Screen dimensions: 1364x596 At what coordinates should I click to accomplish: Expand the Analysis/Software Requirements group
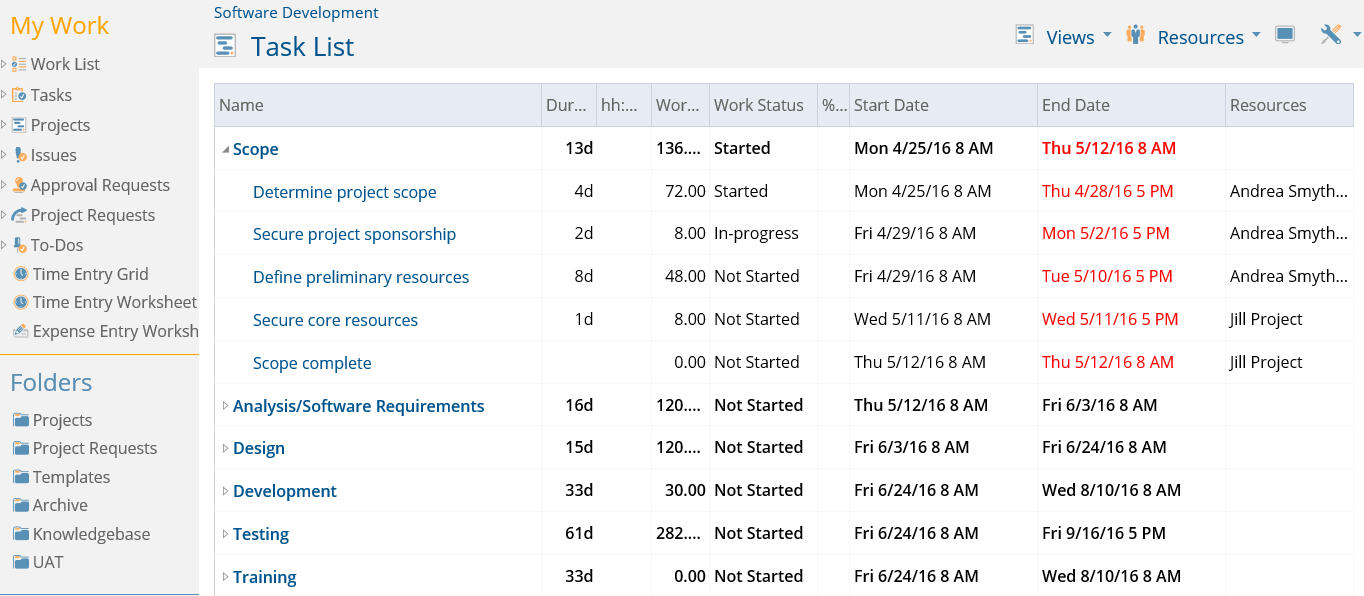tap(225, 406)
